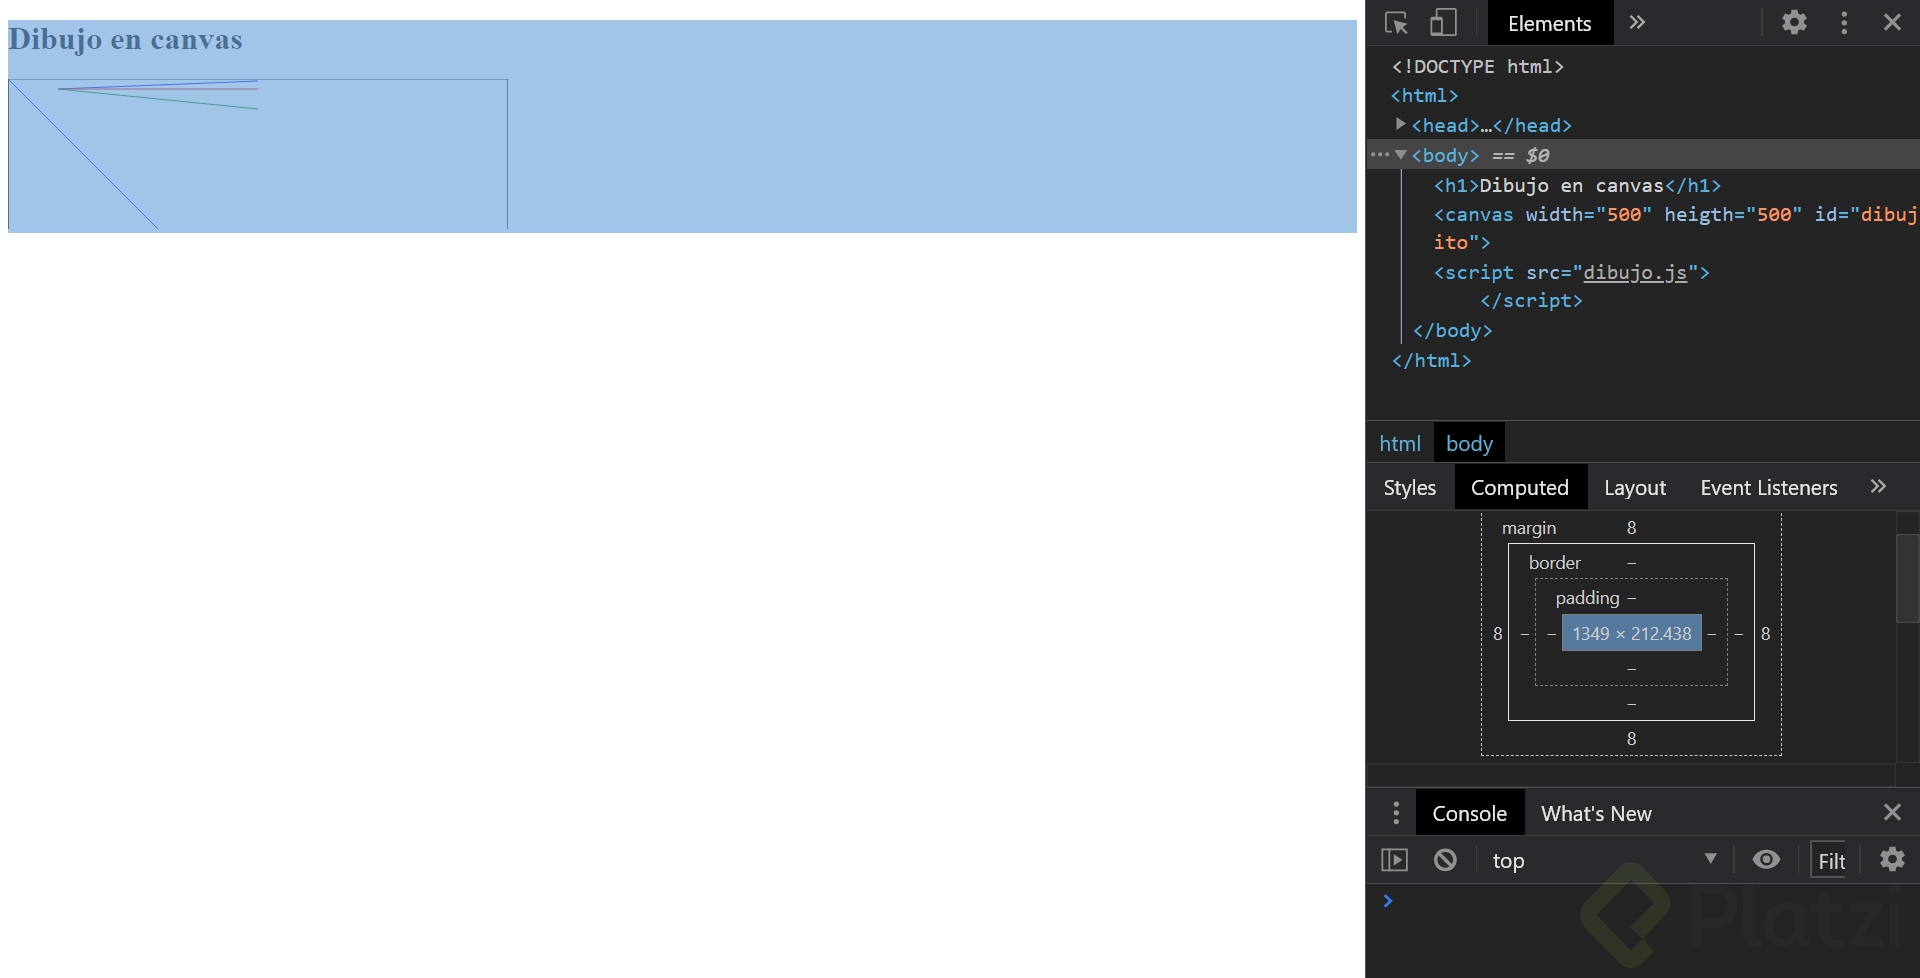This screenshot has height=978, width=1920.
Task: Click the canvas drawing on the page
Action: (258, 154)
